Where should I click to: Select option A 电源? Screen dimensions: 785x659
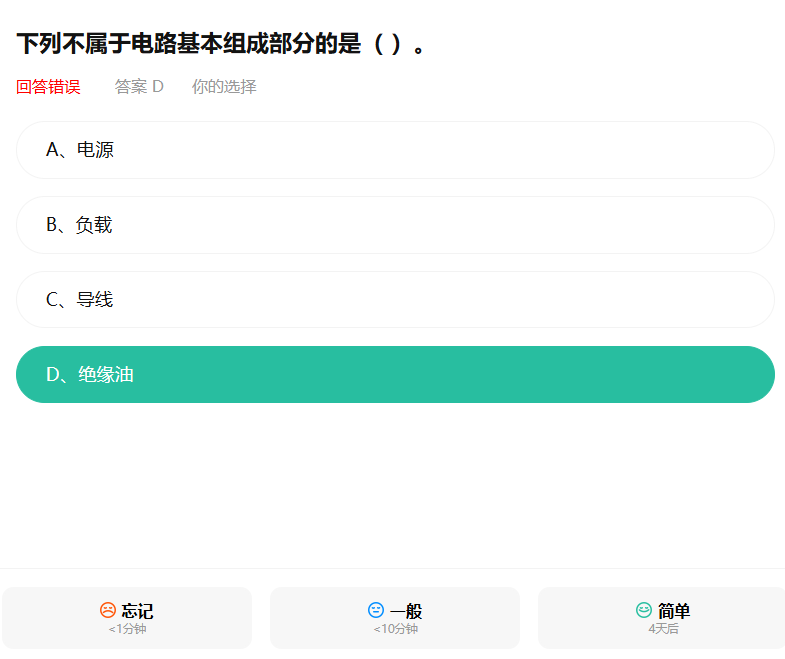click(396, 150)
